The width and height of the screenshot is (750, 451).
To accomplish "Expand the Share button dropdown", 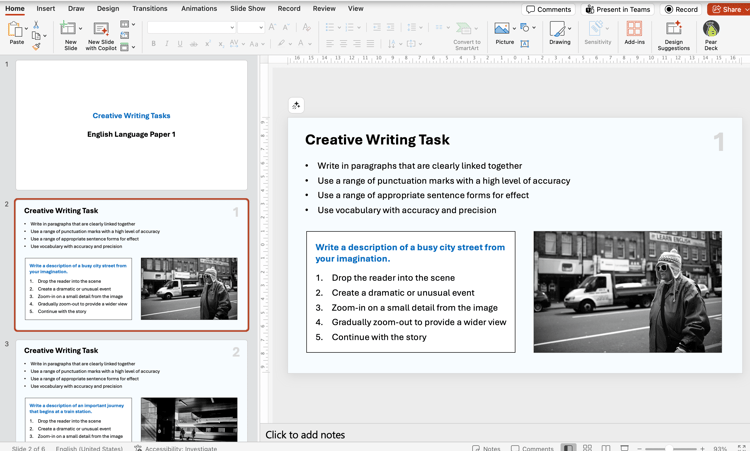I will click(746, 9).
